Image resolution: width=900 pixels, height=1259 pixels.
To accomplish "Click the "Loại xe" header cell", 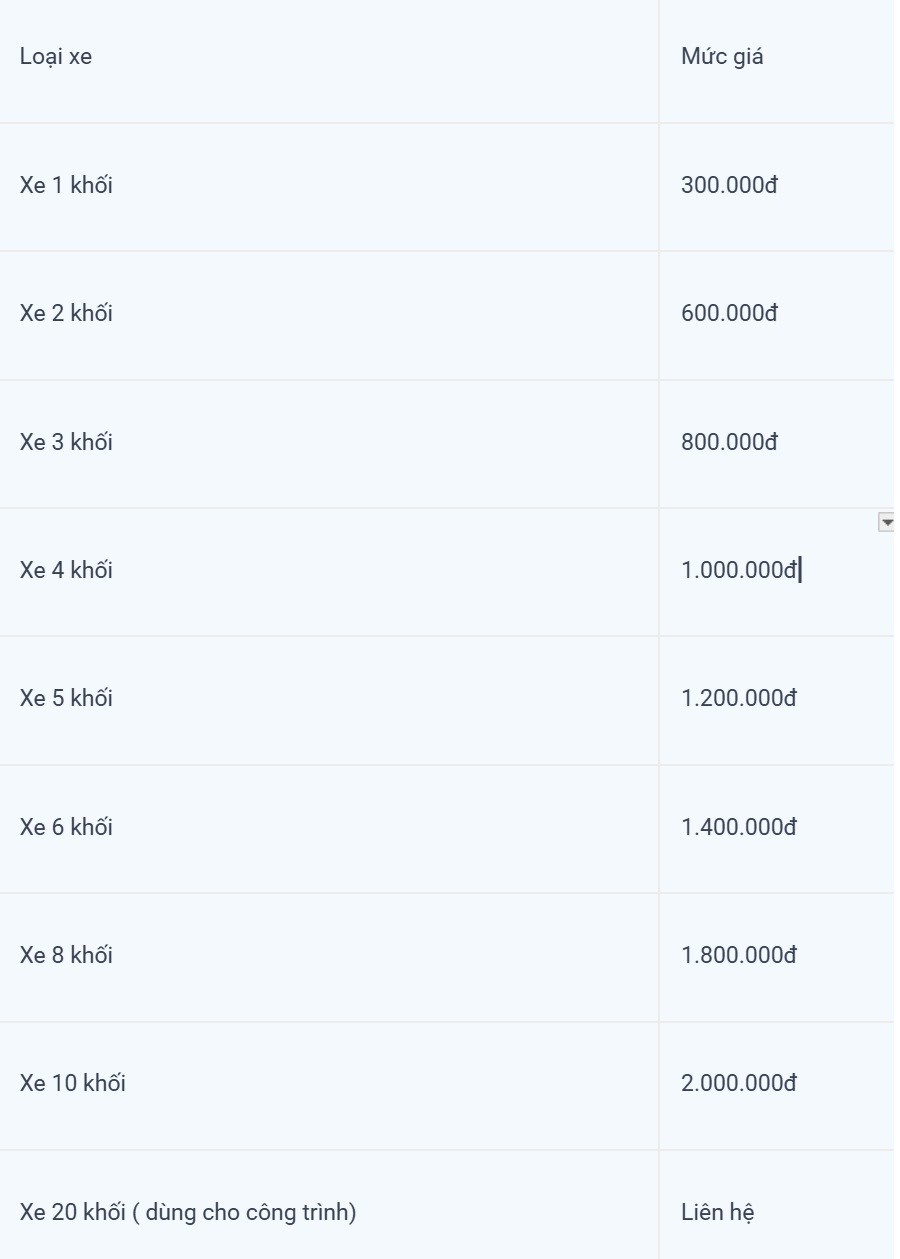I will (56, 57).
